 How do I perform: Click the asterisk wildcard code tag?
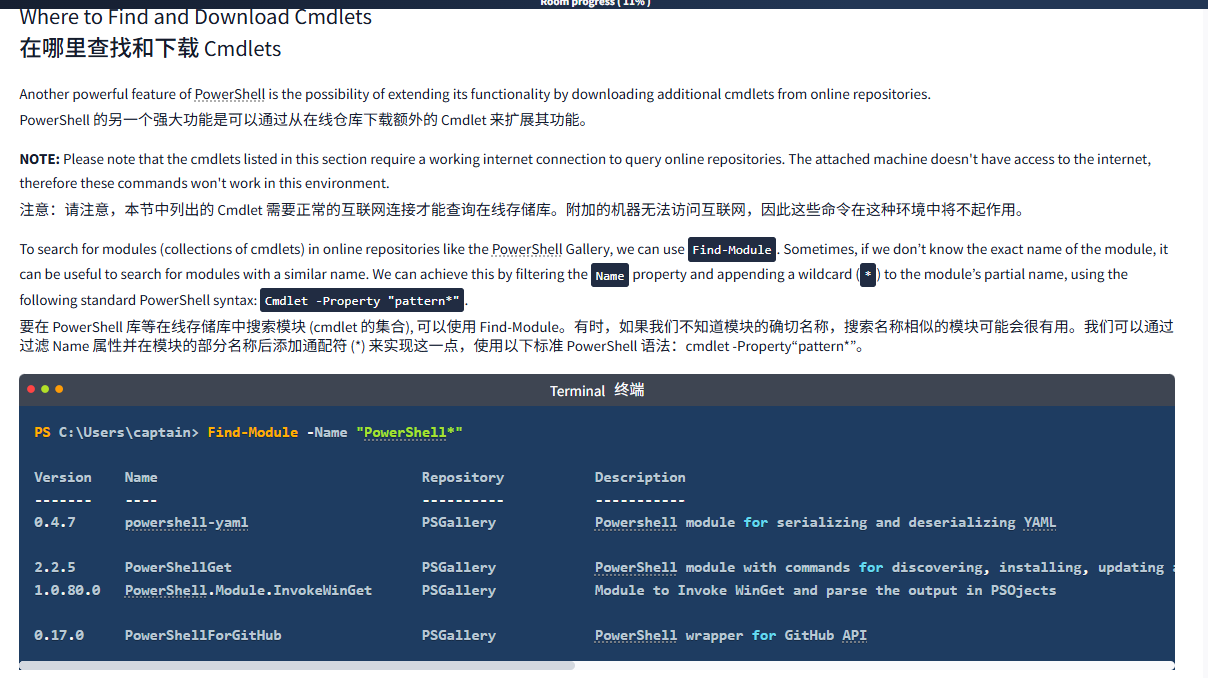(868, 276)
